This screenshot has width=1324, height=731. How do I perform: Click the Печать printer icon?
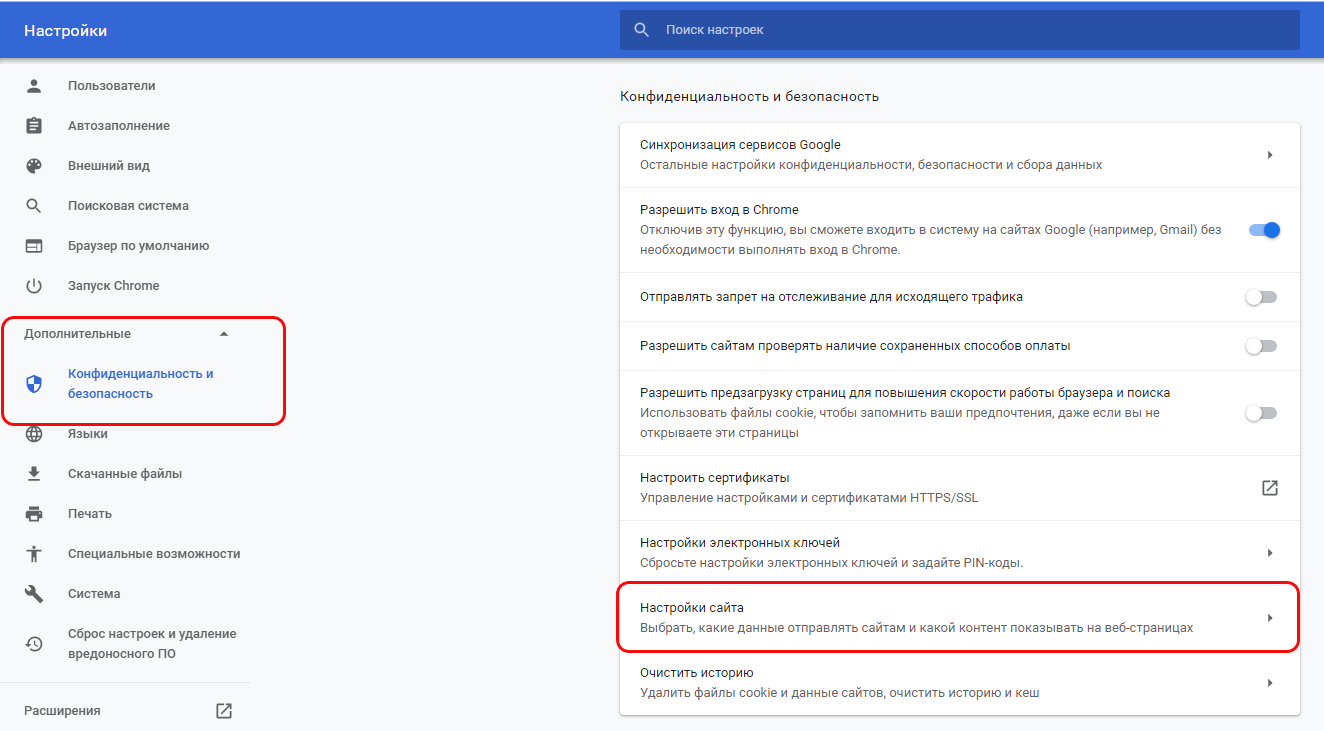click(34, 514)
